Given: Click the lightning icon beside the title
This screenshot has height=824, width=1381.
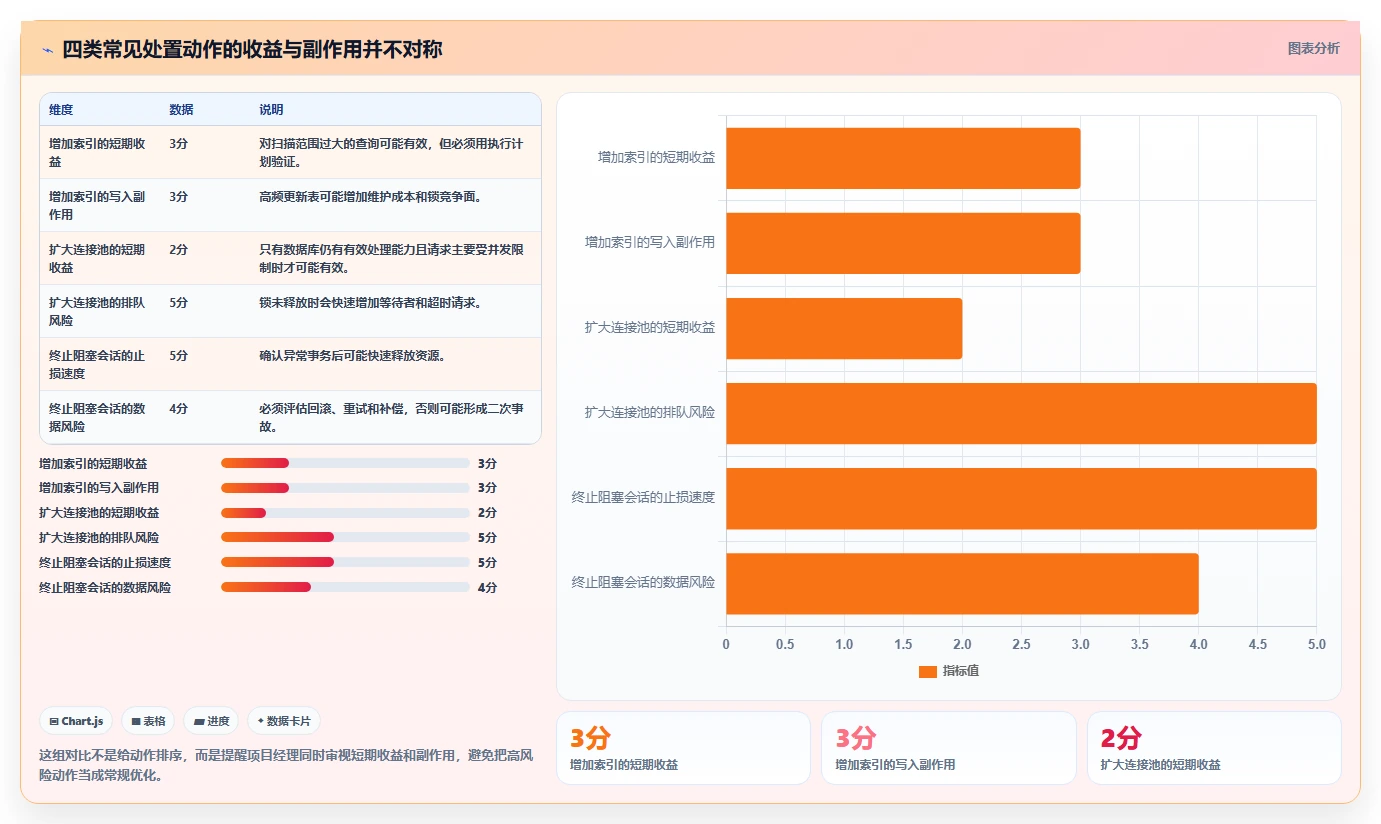Looking at the screenshot, I should pyautogui.click(x=48, y=50).
